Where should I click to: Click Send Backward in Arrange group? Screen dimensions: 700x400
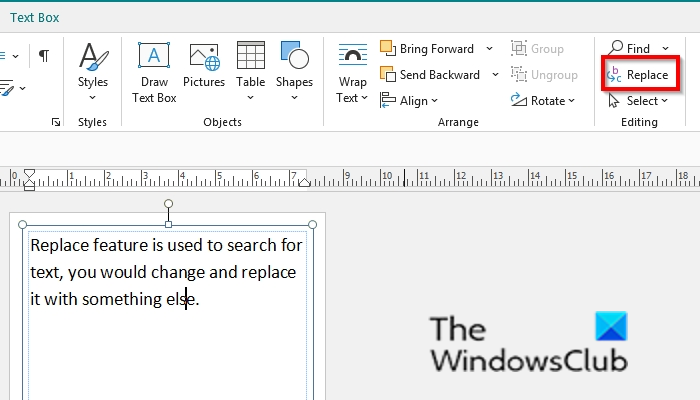click(x=430, y=75)
